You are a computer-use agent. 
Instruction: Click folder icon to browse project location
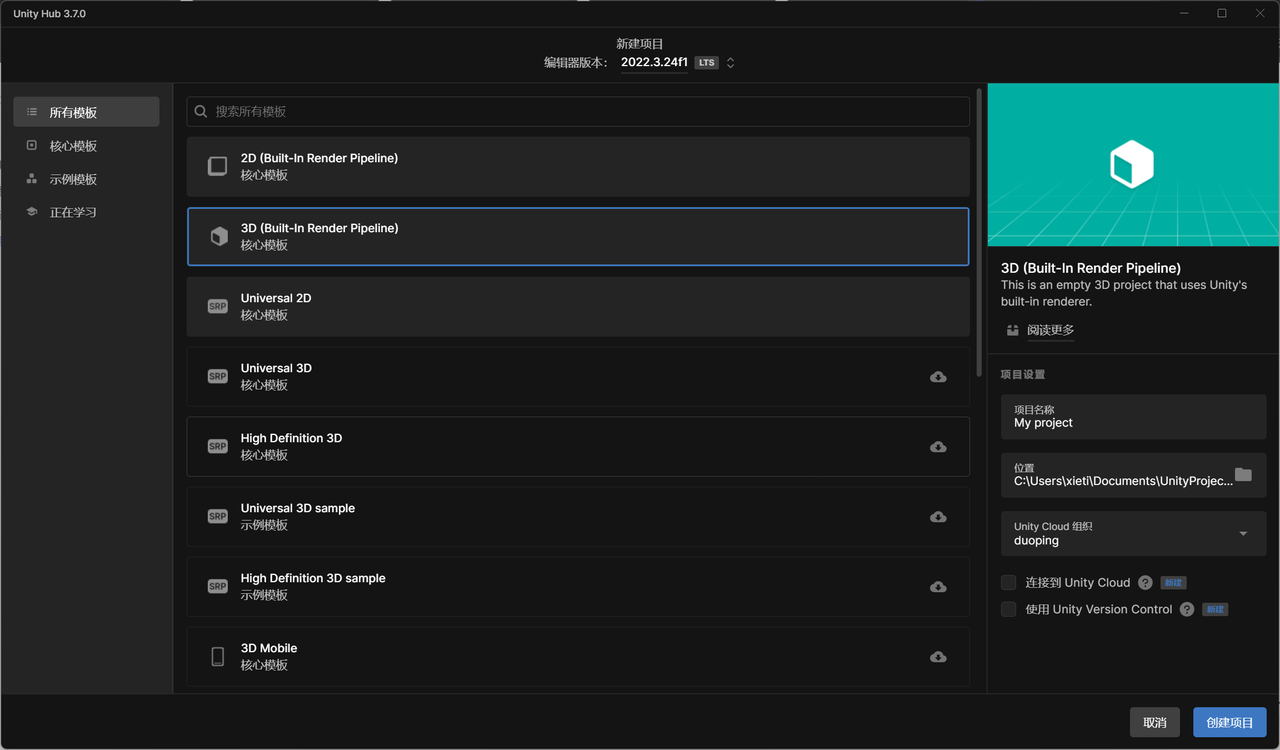pos(1243,475)
